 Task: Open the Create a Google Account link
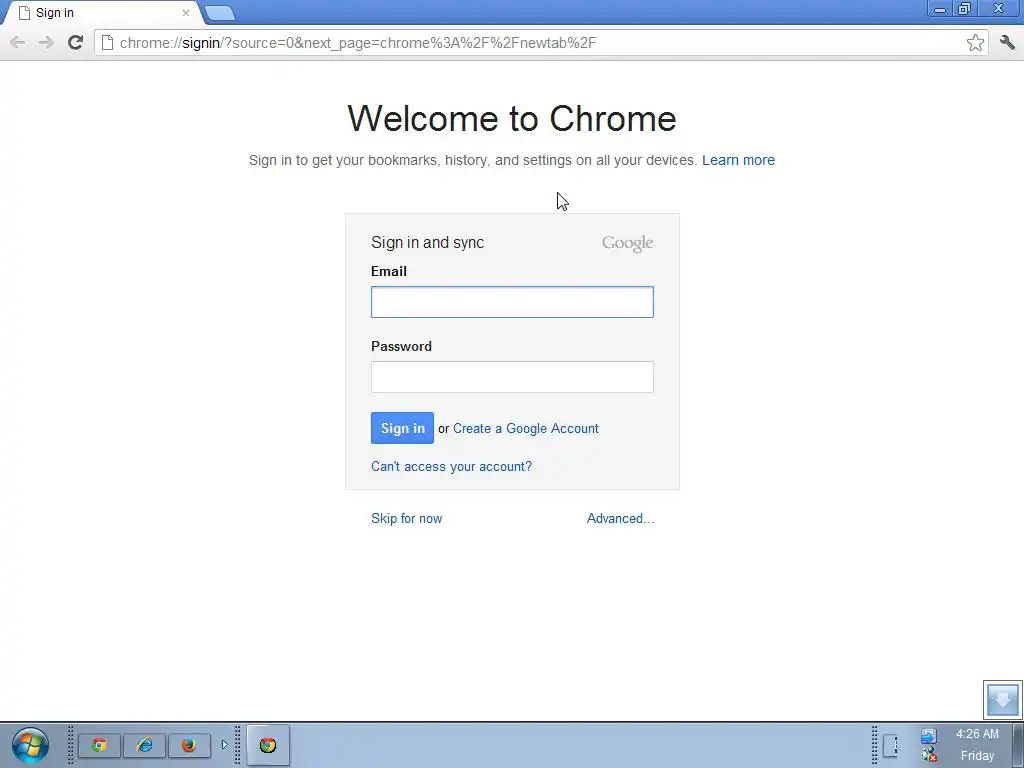point(526,428)
